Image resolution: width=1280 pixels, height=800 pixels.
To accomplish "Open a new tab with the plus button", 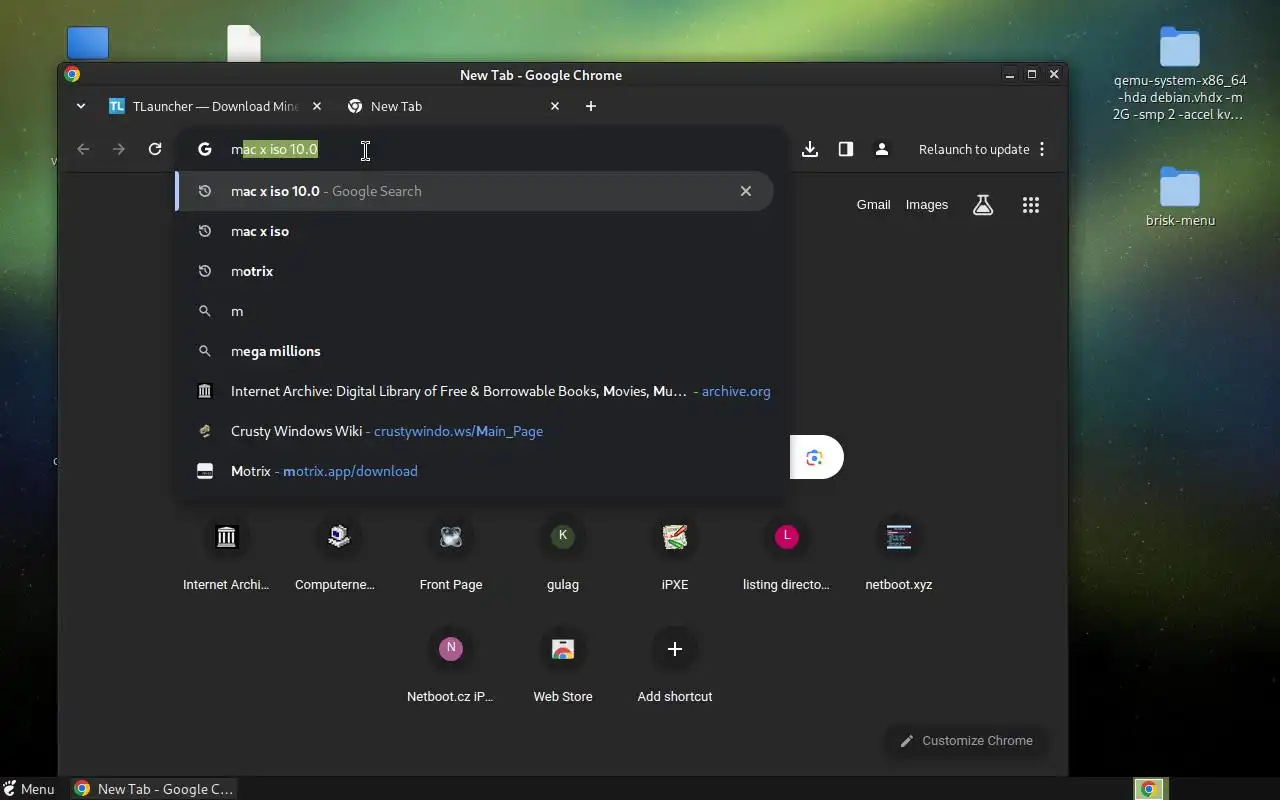I will point(591,106).
